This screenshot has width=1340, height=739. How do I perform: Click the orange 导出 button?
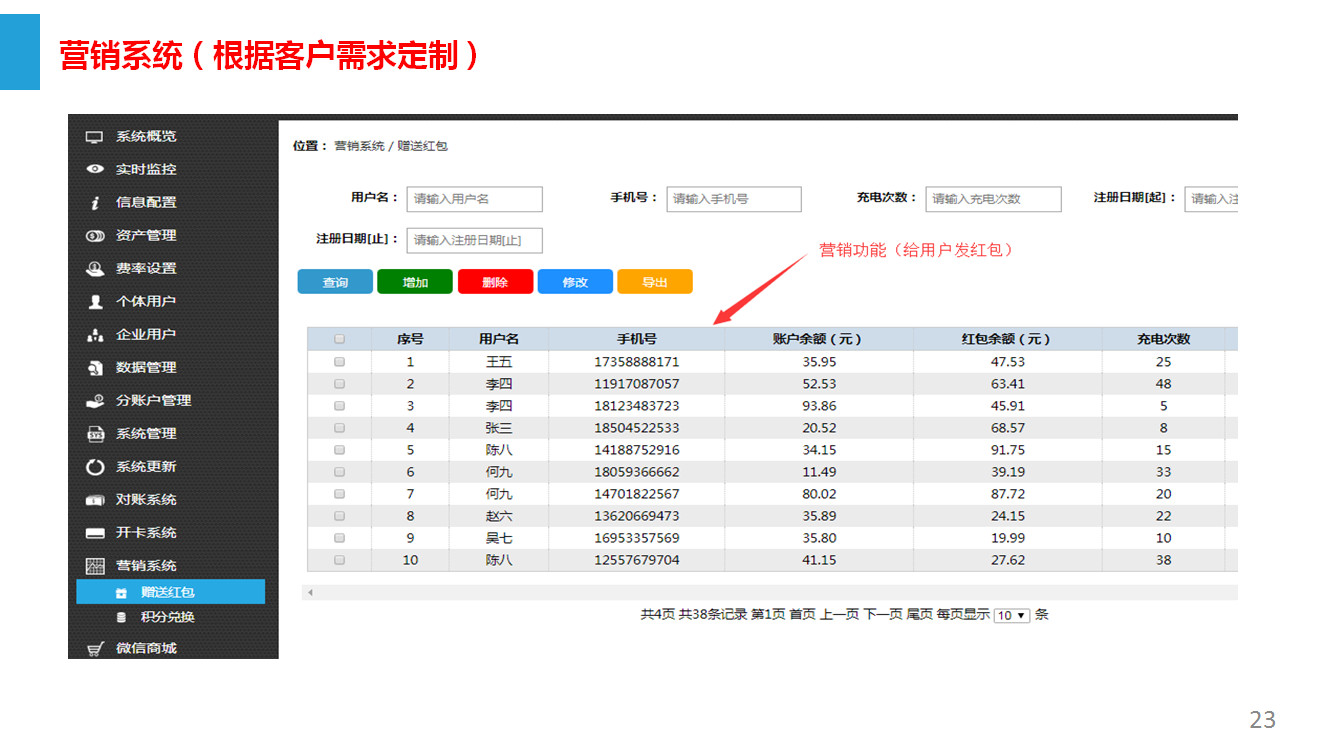click(x=655, y=282)
